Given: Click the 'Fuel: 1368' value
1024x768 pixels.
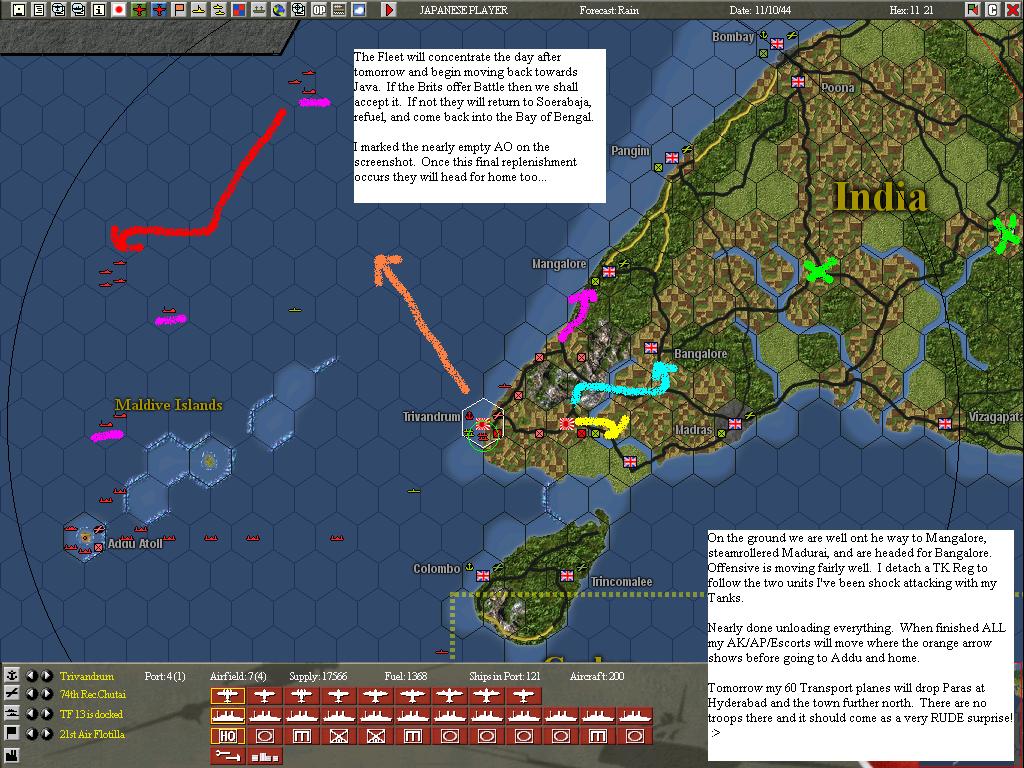Looking at the screenshot, I should (406, 676).
